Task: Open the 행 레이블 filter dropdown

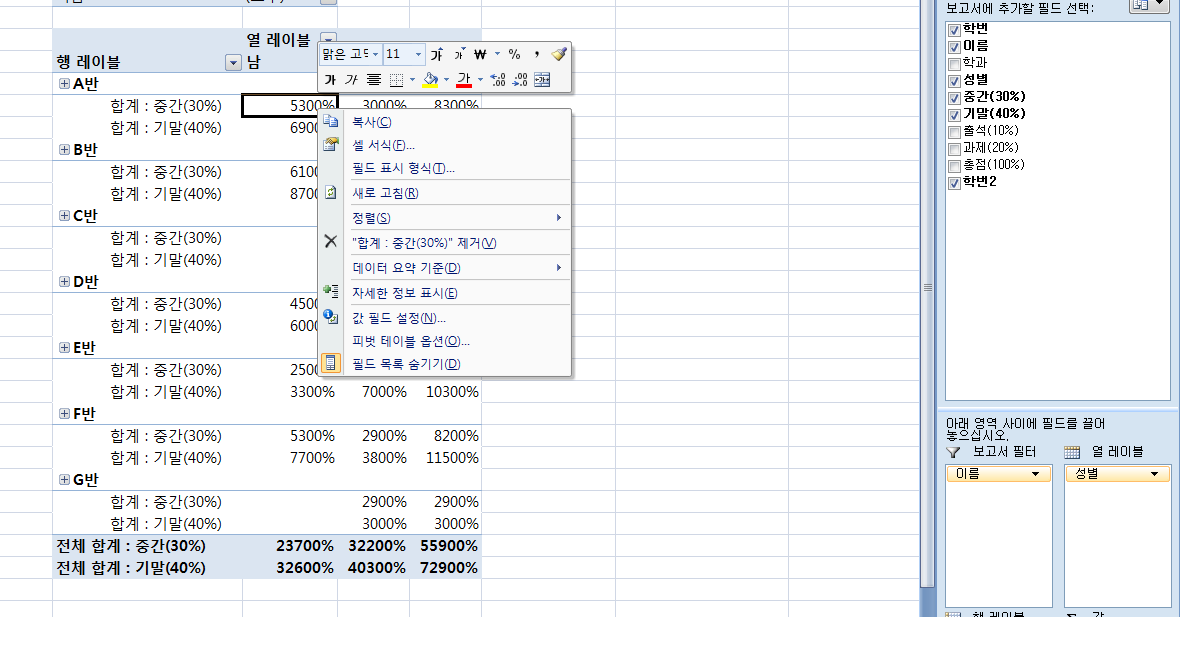Action: pyautogui.click(x=234, y=63)
